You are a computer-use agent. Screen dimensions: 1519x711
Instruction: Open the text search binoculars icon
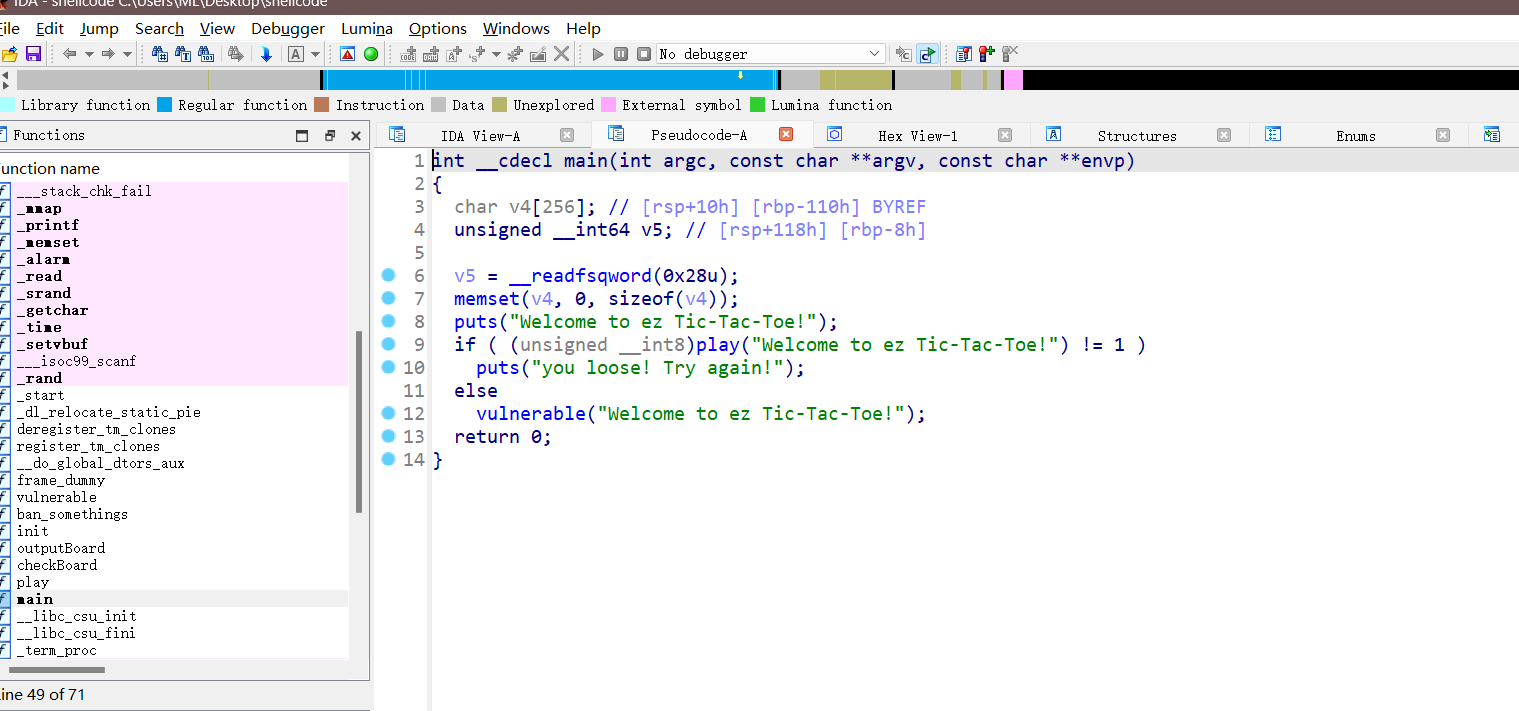[x=183, y=54]
